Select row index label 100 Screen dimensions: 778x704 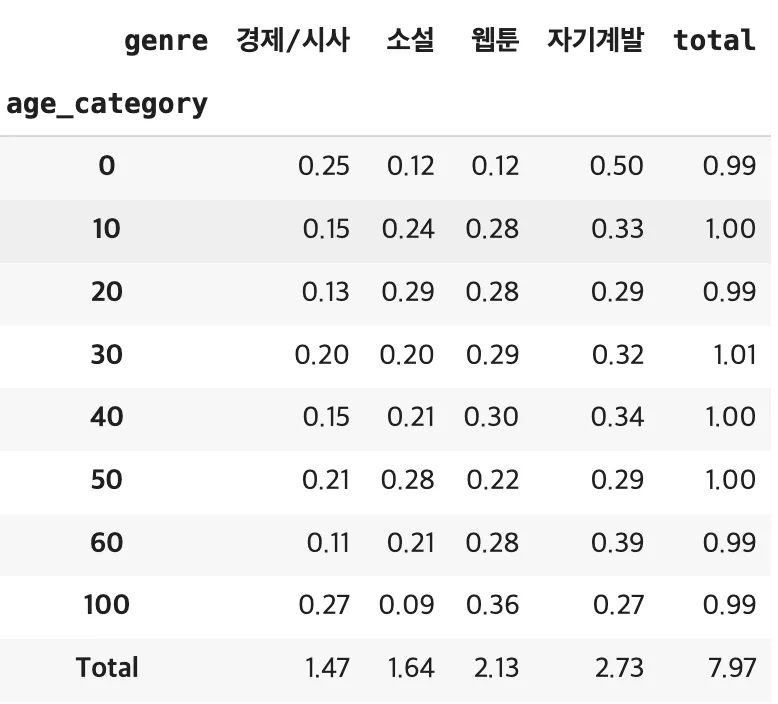click(107, 605)
